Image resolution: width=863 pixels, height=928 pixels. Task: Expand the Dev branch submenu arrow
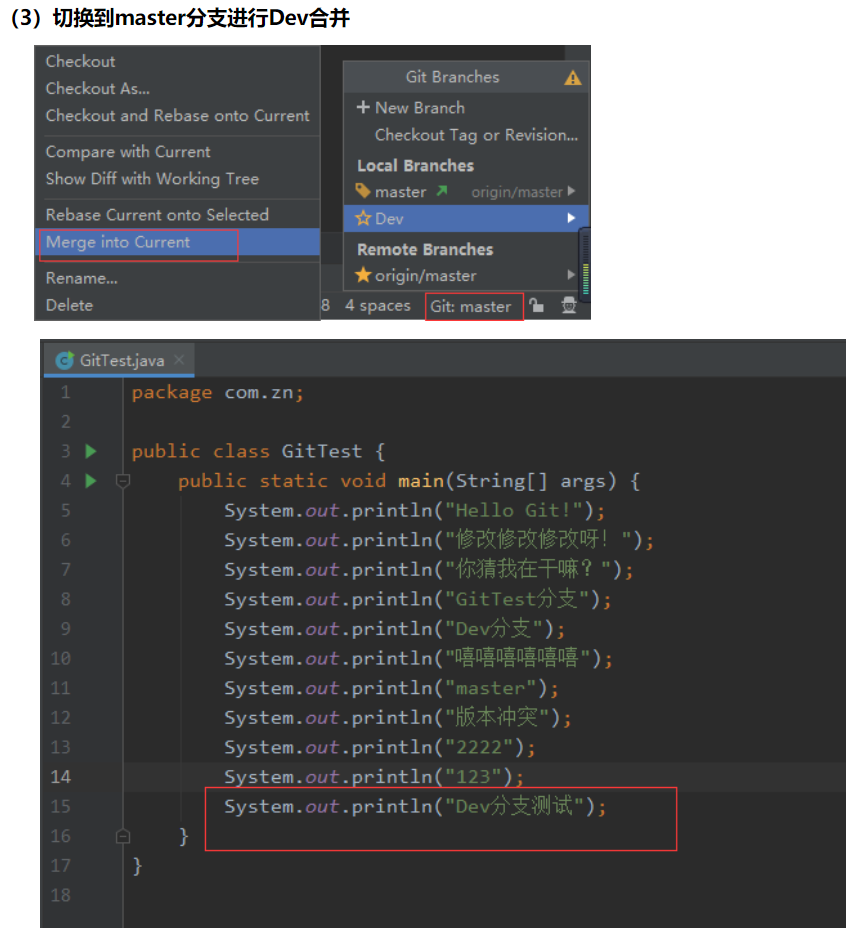[571, 218]
